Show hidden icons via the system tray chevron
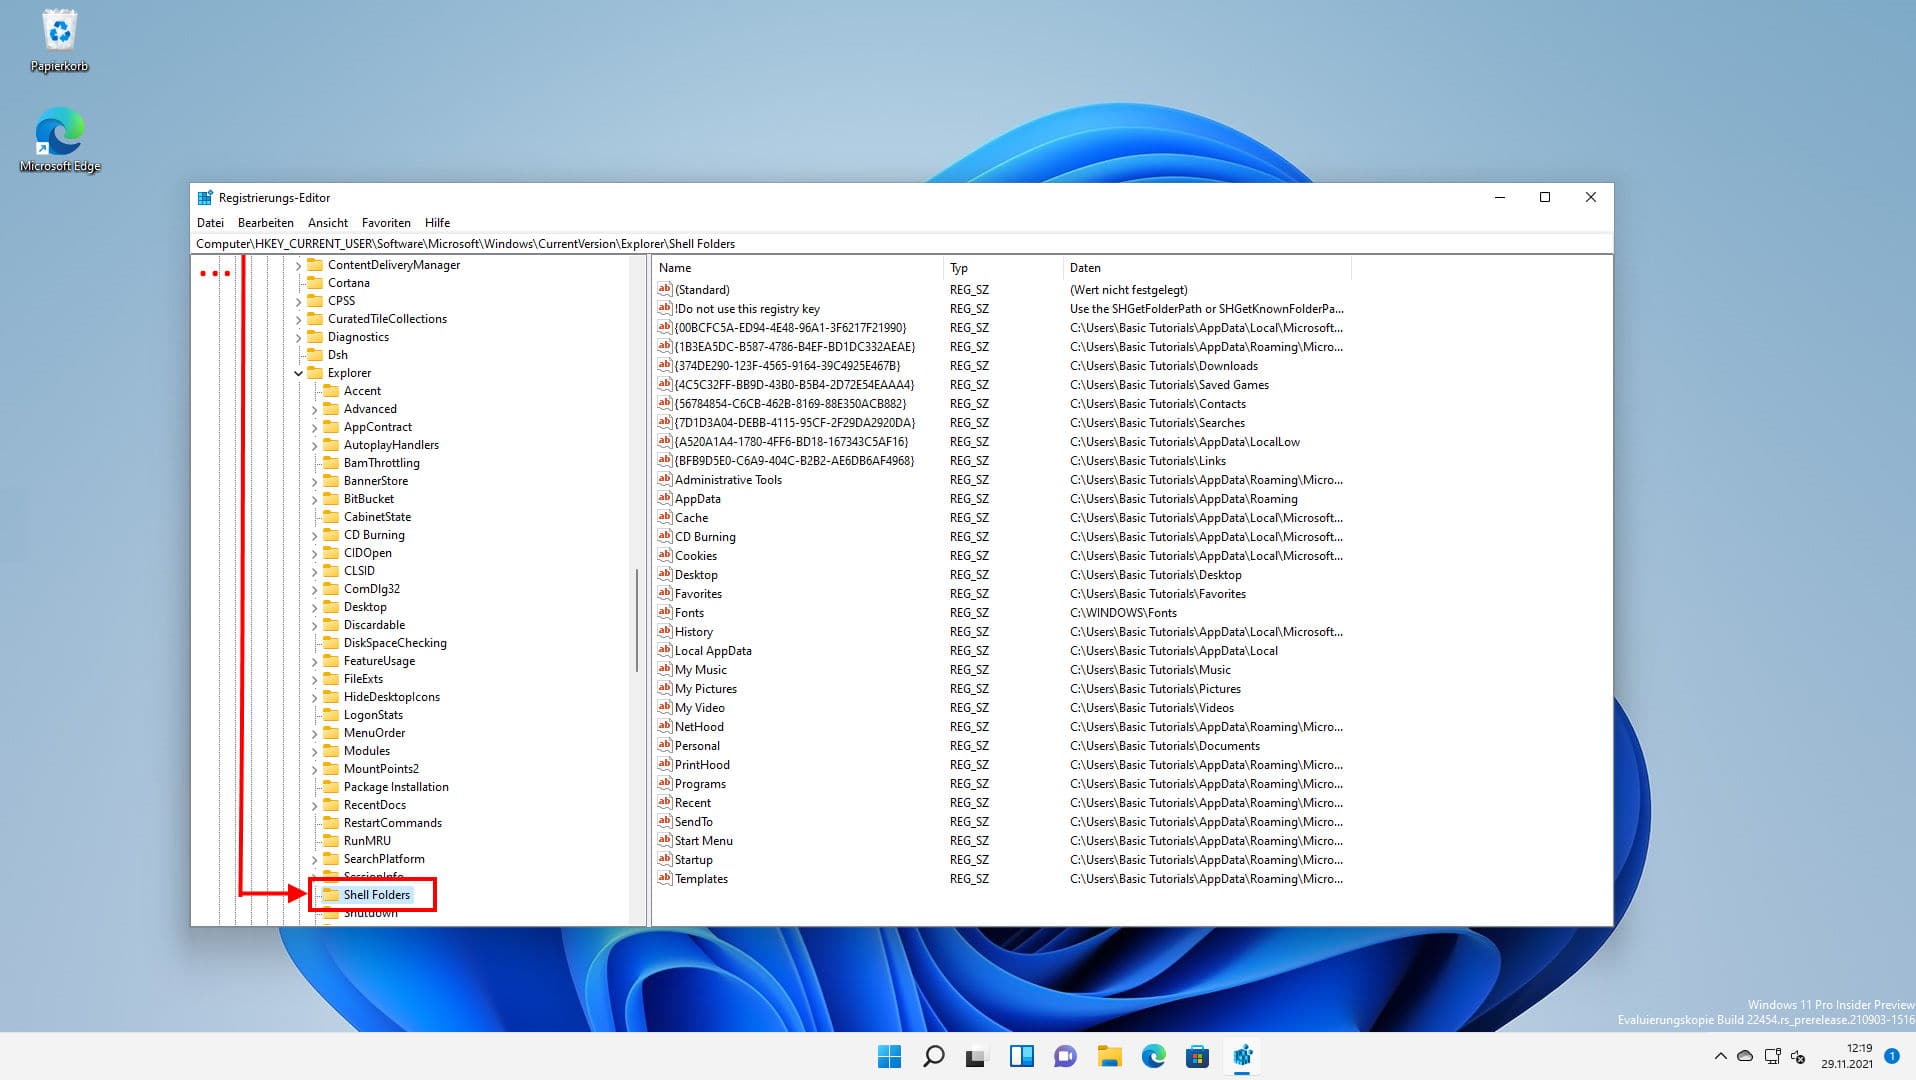Image resolution: width=1916 pixels, height=1080 pixels. click(1722, 1055)
